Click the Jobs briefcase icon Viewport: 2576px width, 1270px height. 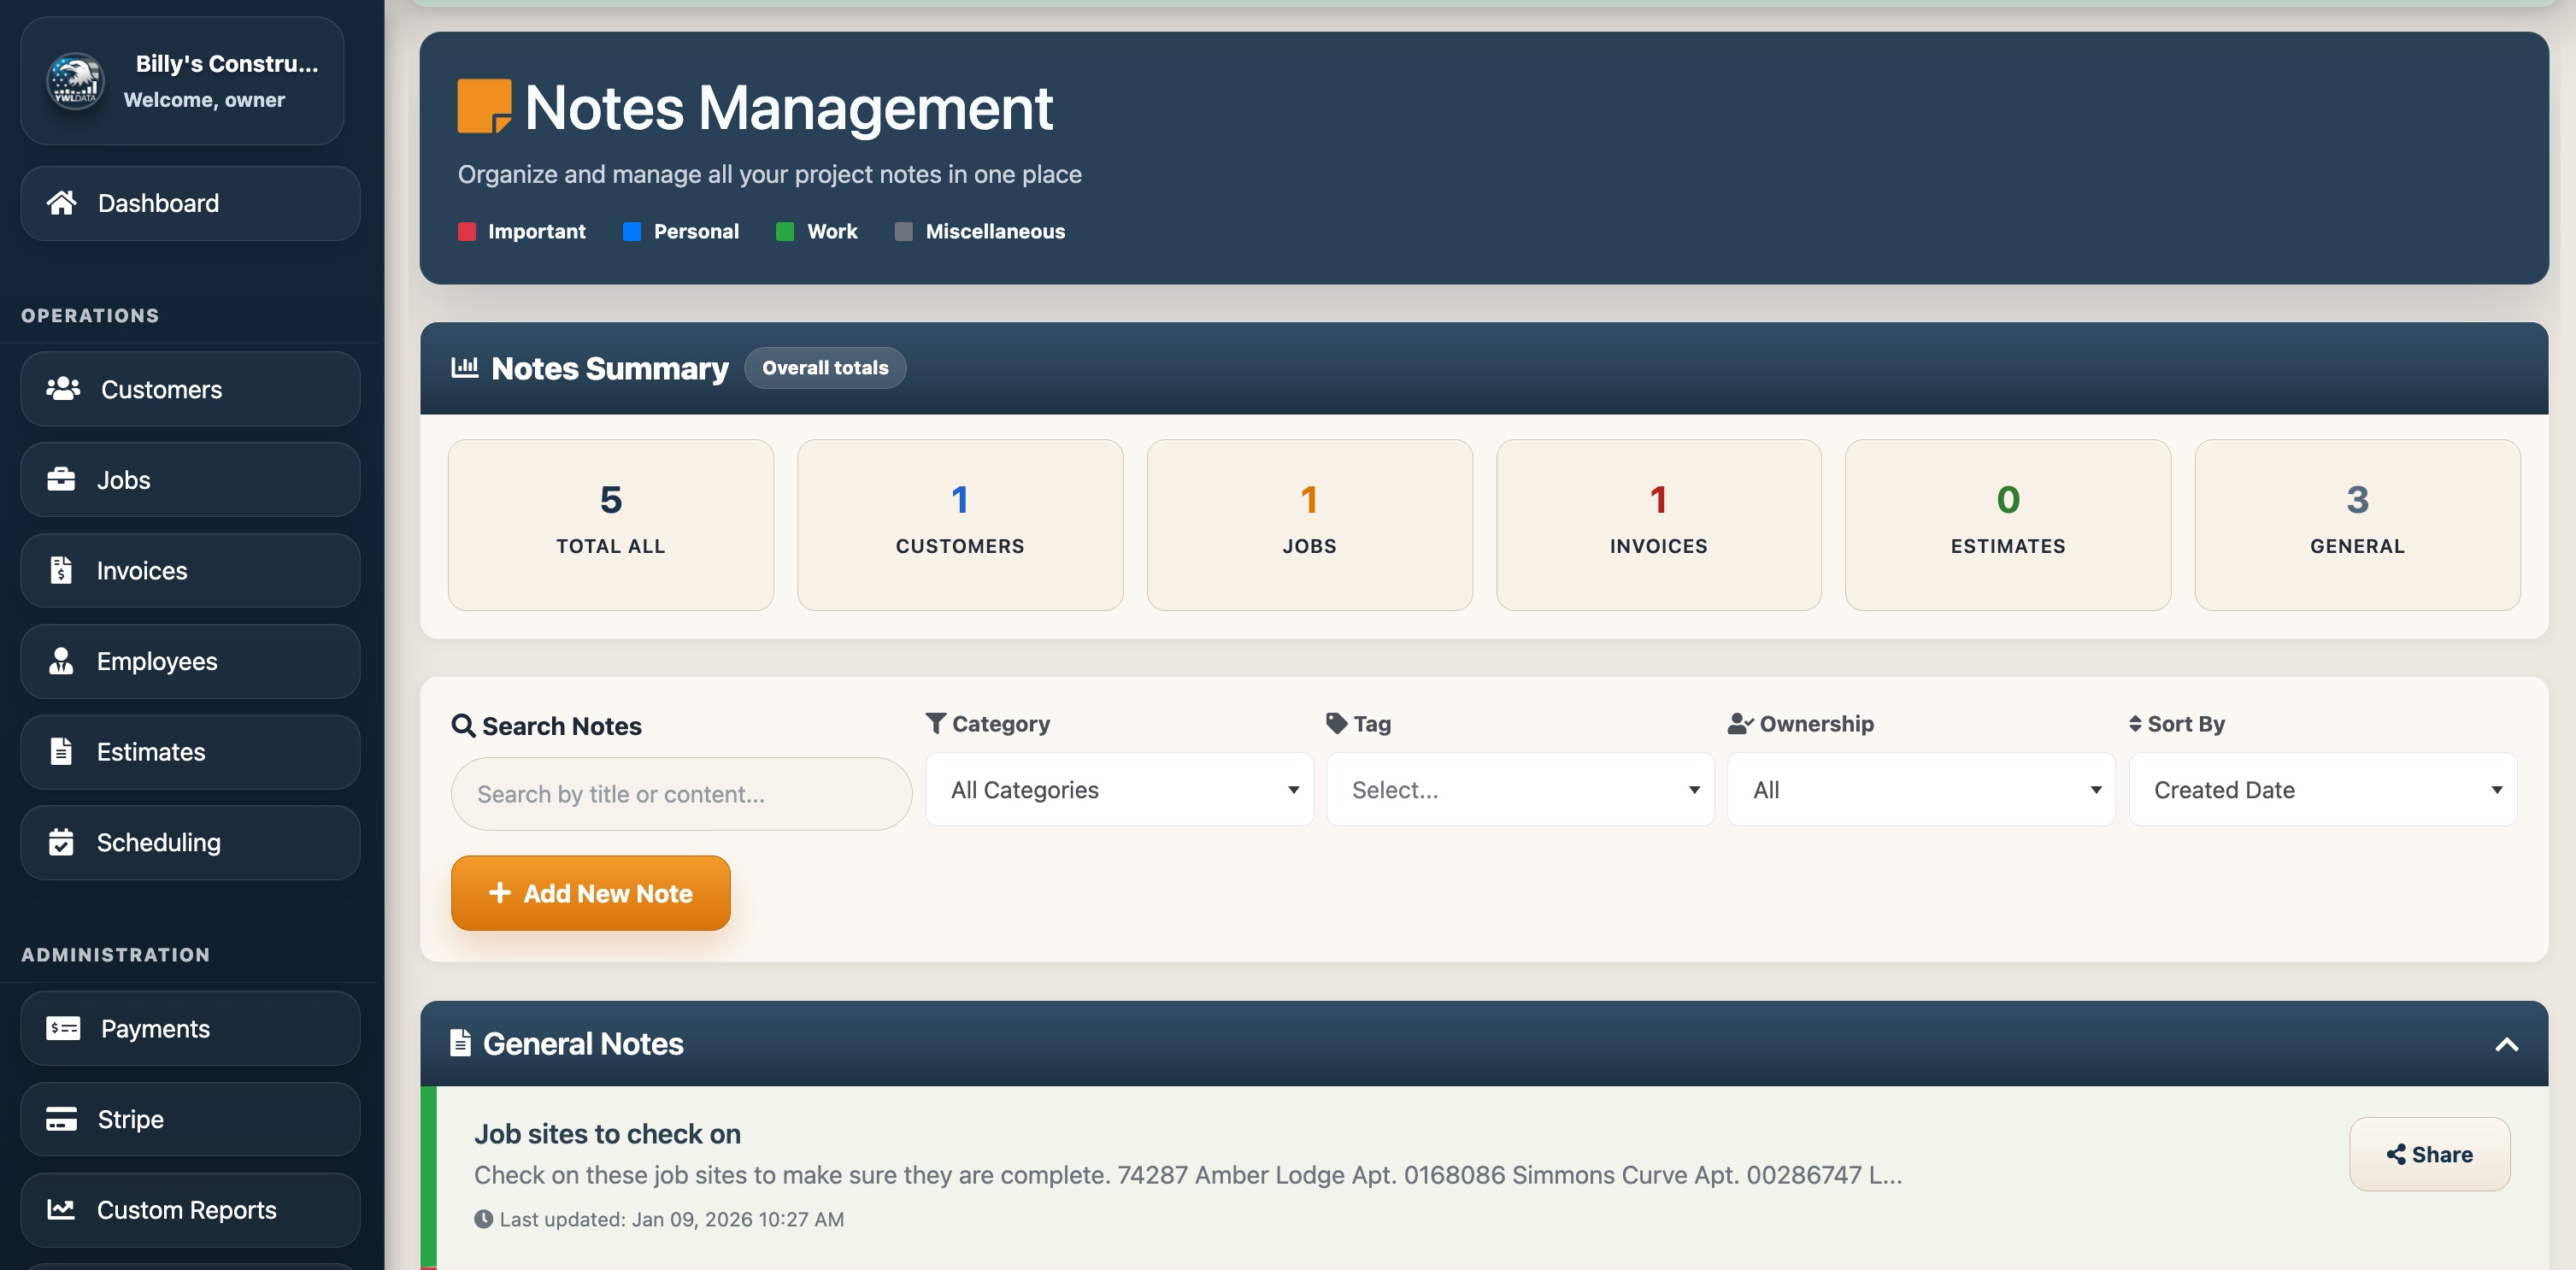click(61, 480)
